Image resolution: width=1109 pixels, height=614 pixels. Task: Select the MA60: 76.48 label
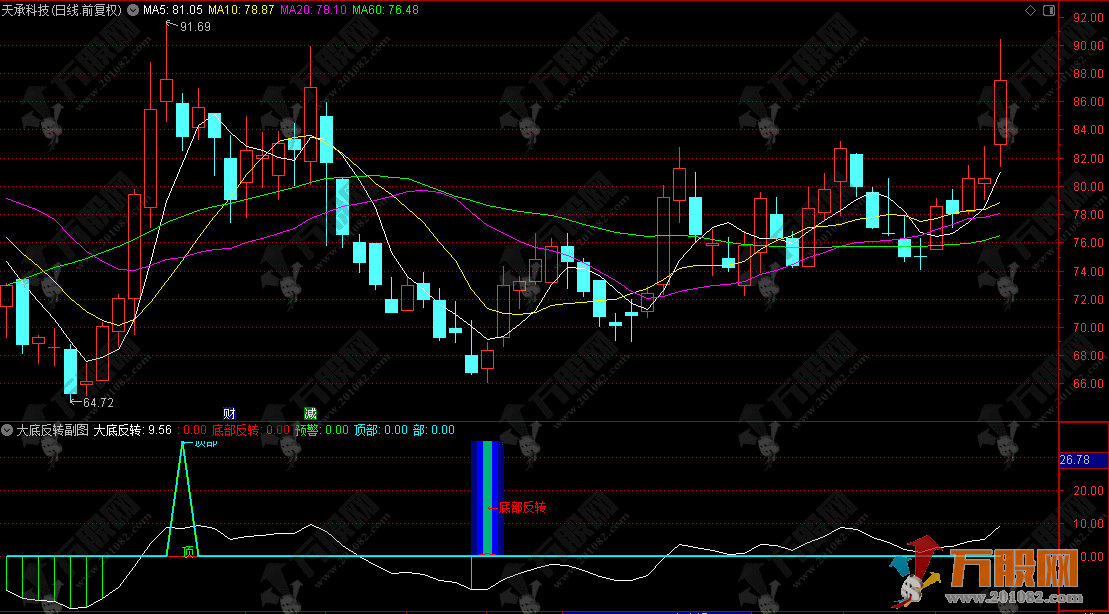coord(385,10)
